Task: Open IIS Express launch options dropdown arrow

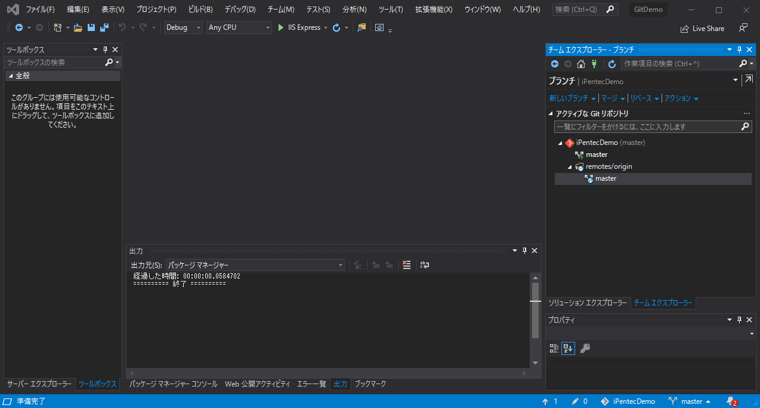Action: pos(325,28)
